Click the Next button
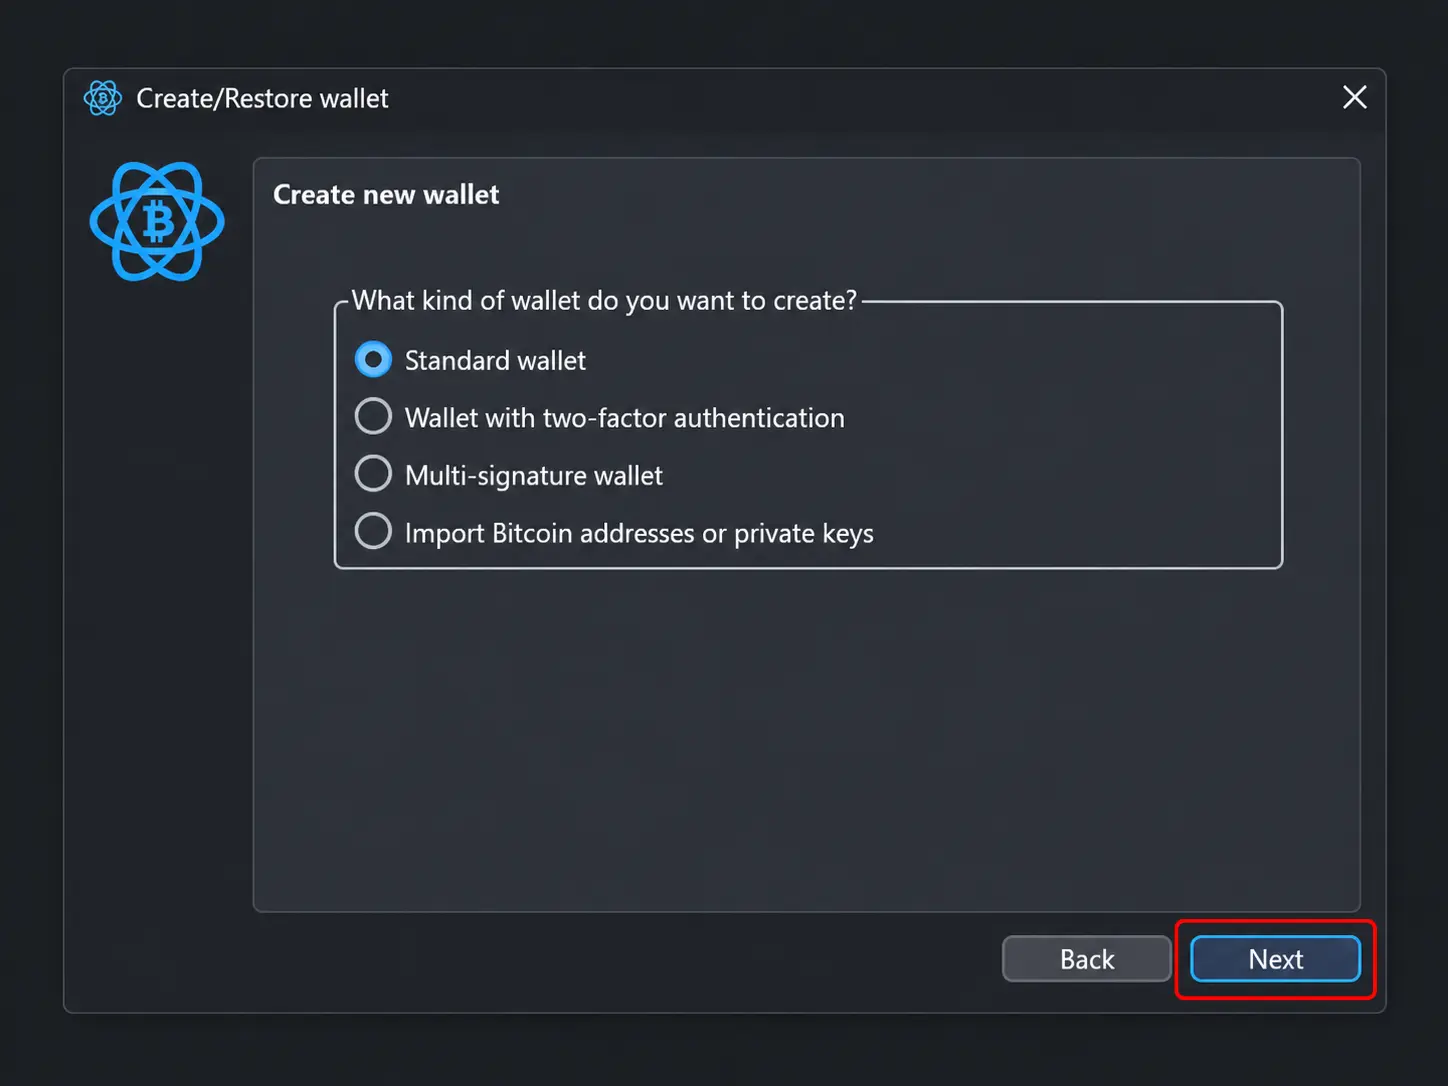This screenshot has height=1086, width=1448. pyautogui.click(x=1275, y=959)
